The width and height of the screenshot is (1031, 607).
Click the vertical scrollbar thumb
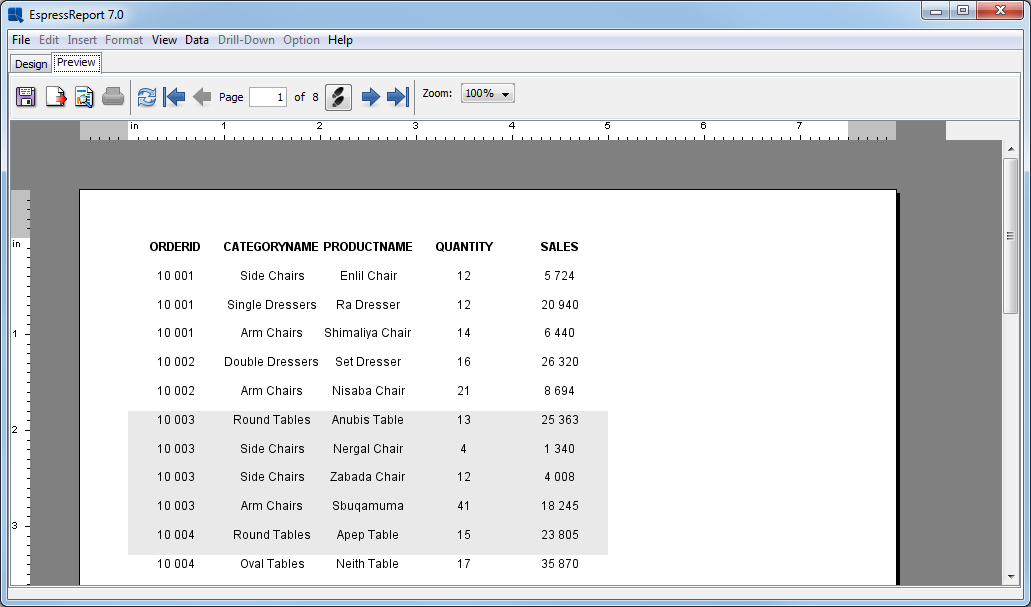(1011, 236)
